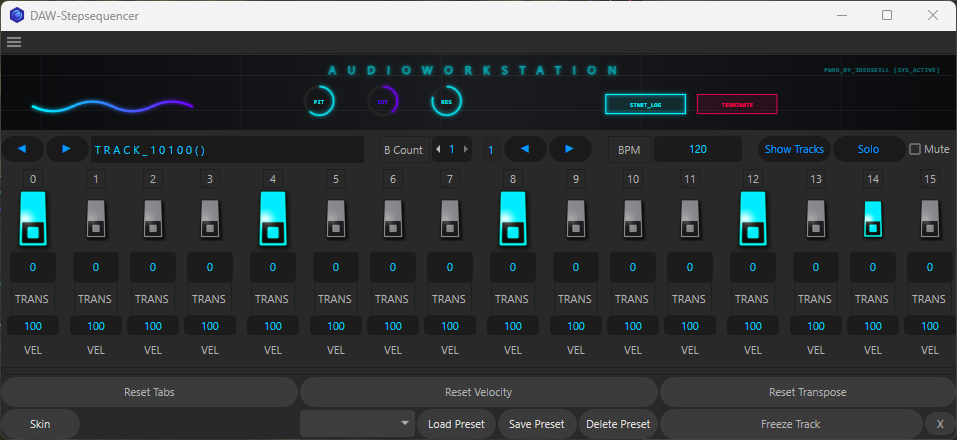Toggle step 14 switch

point(873,218)
